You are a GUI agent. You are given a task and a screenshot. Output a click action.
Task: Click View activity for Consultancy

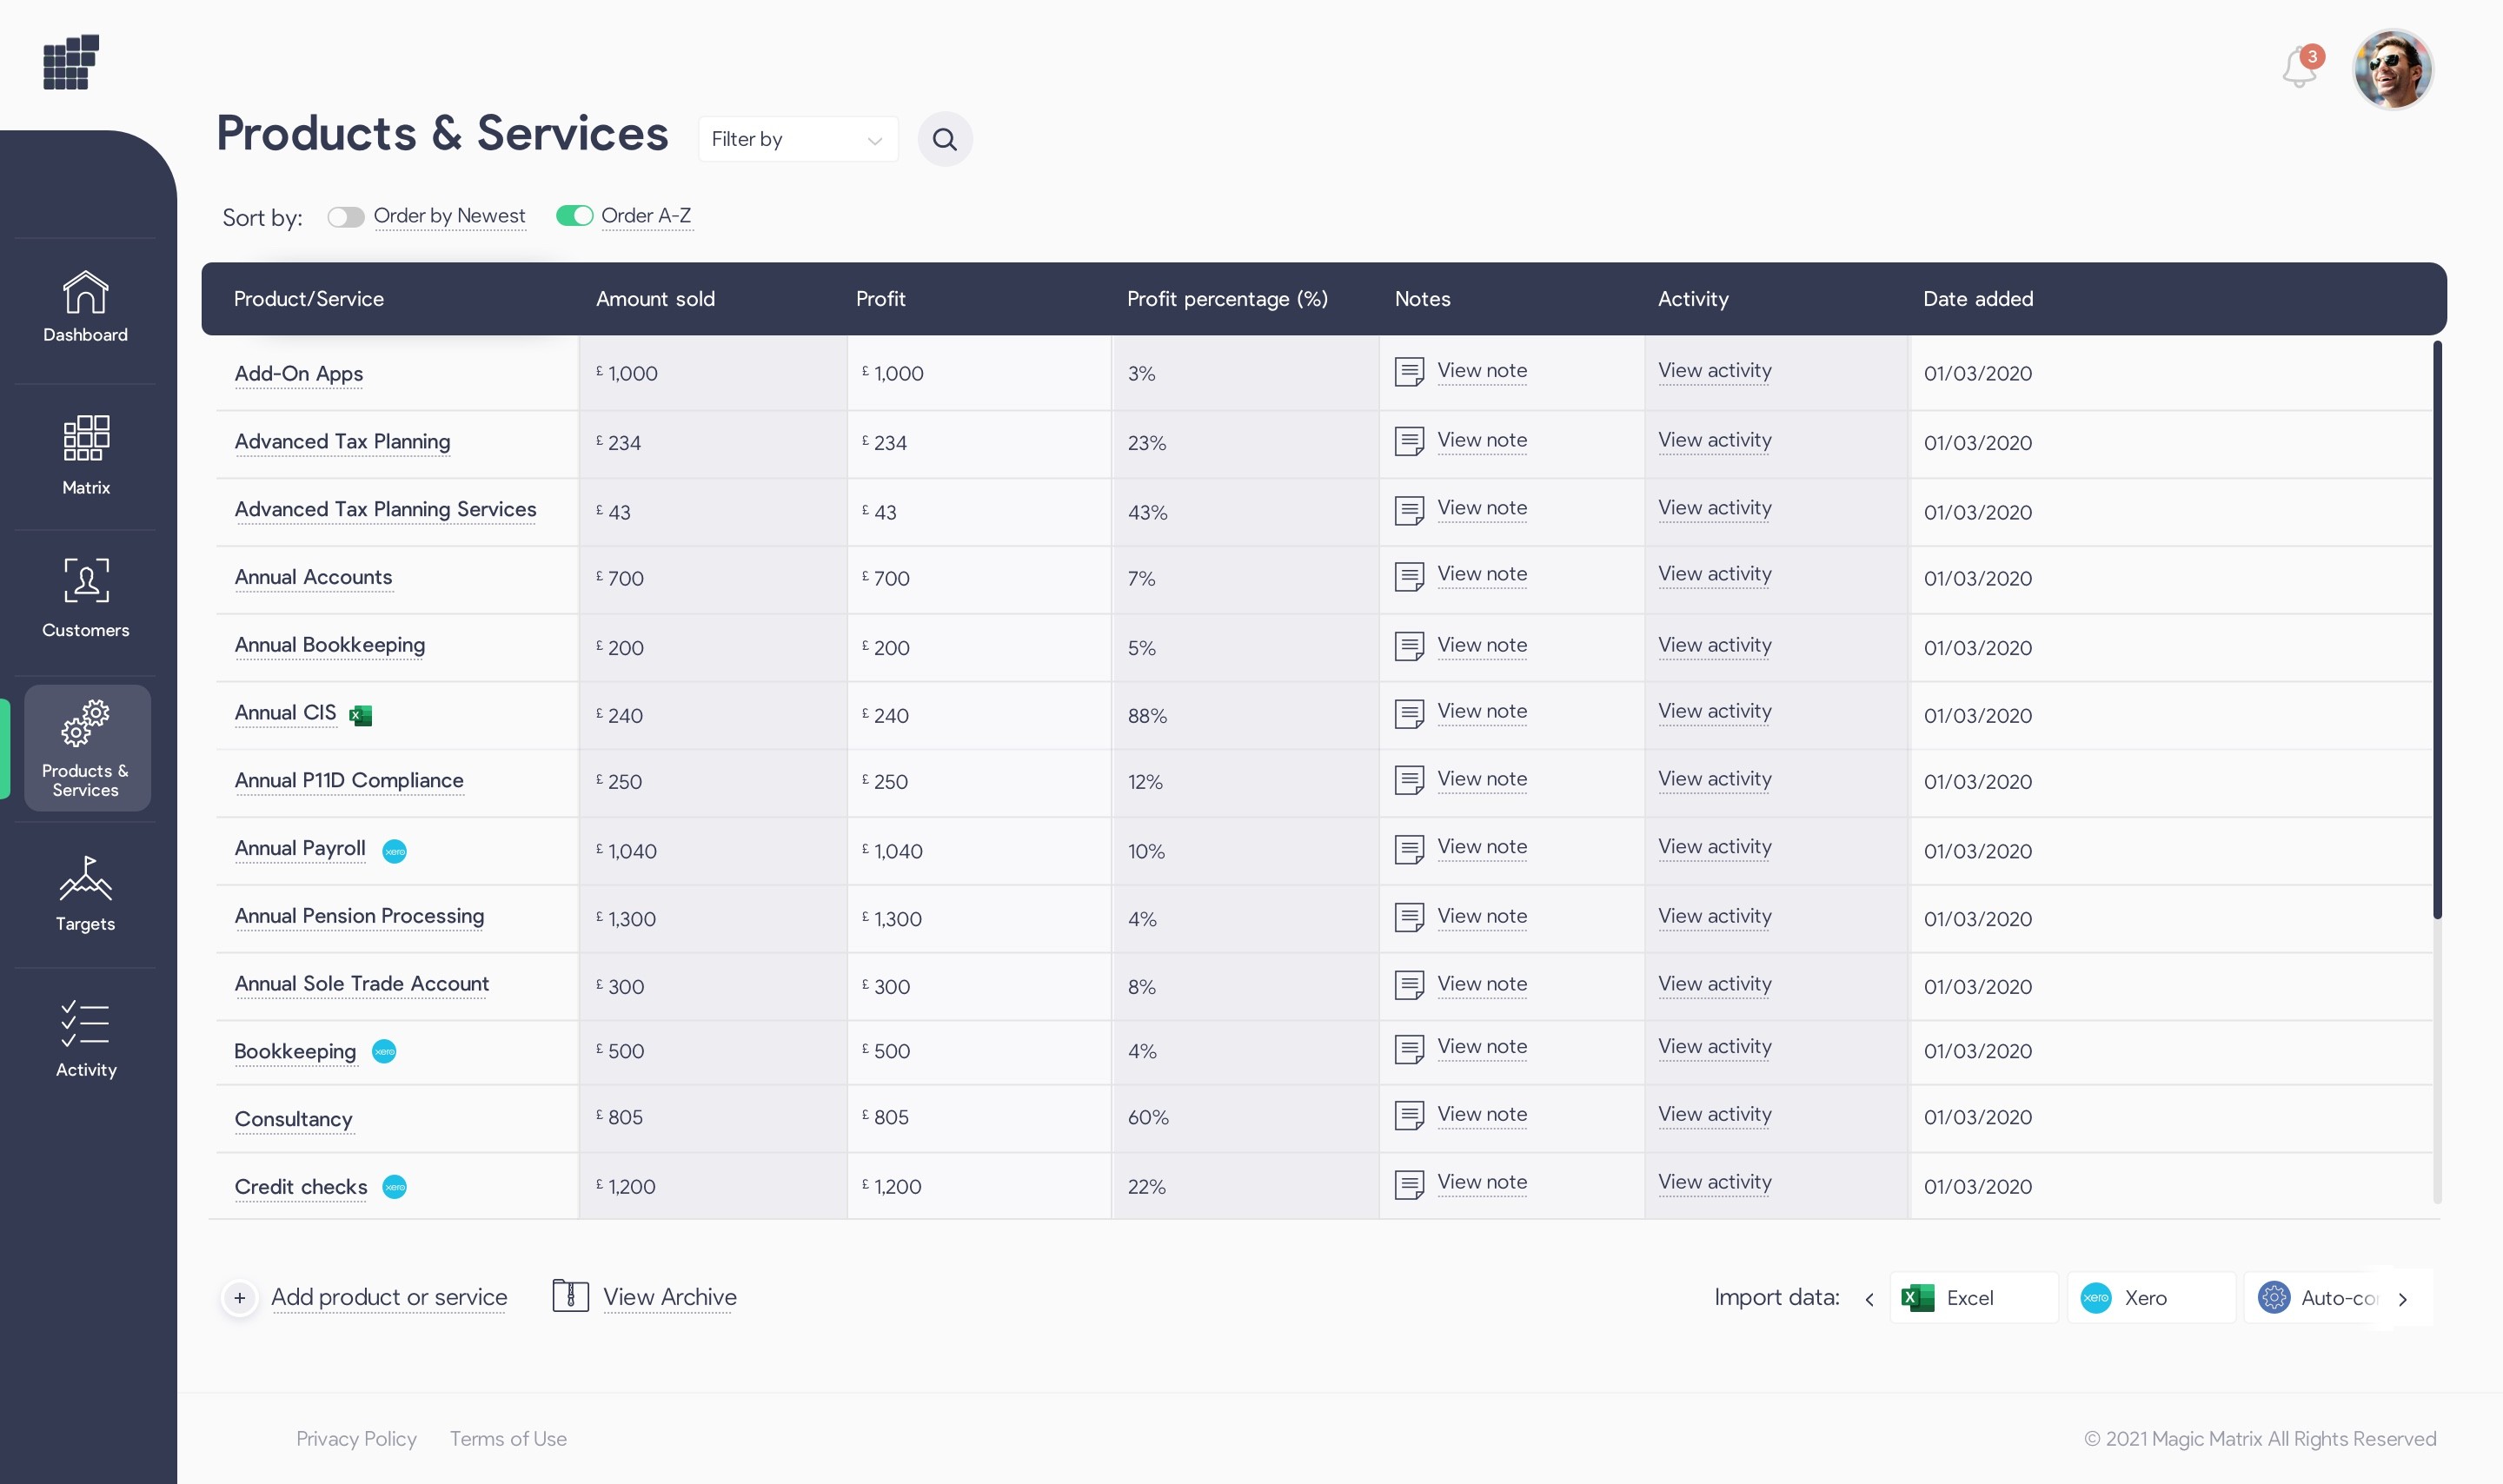tap(1714, 1115)
